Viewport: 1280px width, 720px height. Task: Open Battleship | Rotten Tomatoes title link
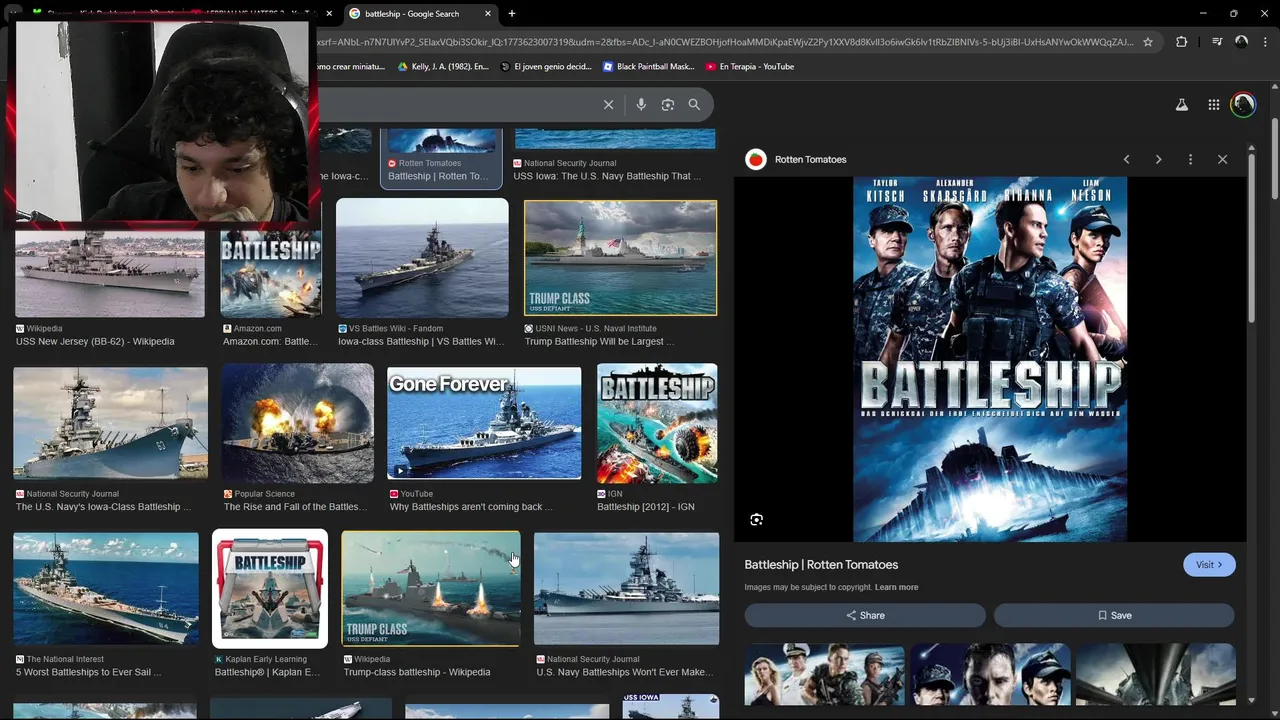(821, 565)
